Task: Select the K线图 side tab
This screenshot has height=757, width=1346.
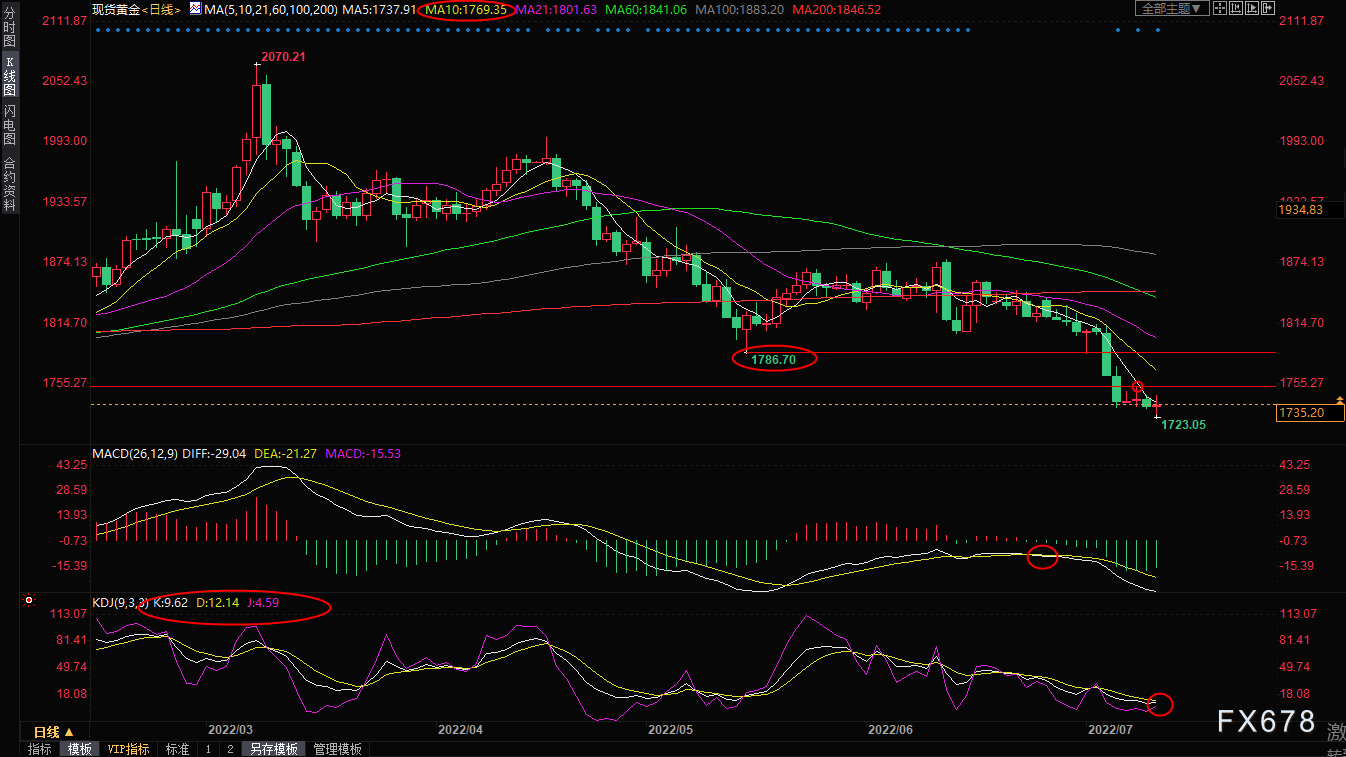Action: tap(9, 76)
